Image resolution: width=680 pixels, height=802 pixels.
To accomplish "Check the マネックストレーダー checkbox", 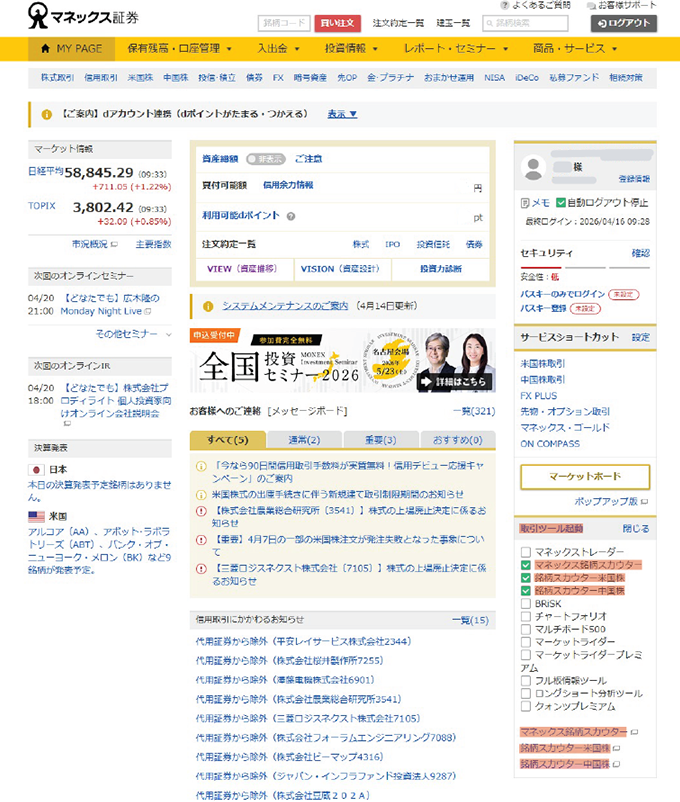I will point(525,552).
